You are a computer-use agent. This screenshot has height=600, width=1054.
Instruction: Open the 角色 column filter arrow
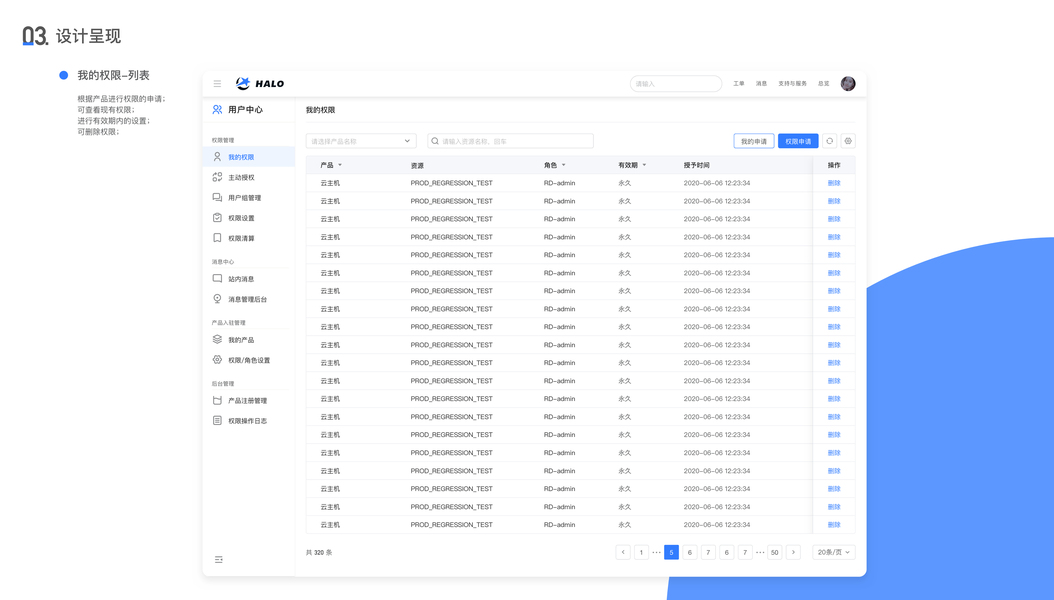coord(563,165)
